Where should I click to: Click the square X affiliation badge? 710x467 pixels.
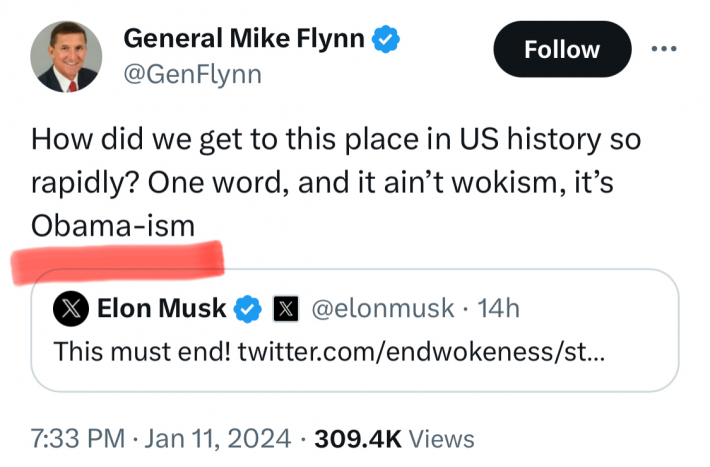(x=284, y=310)
